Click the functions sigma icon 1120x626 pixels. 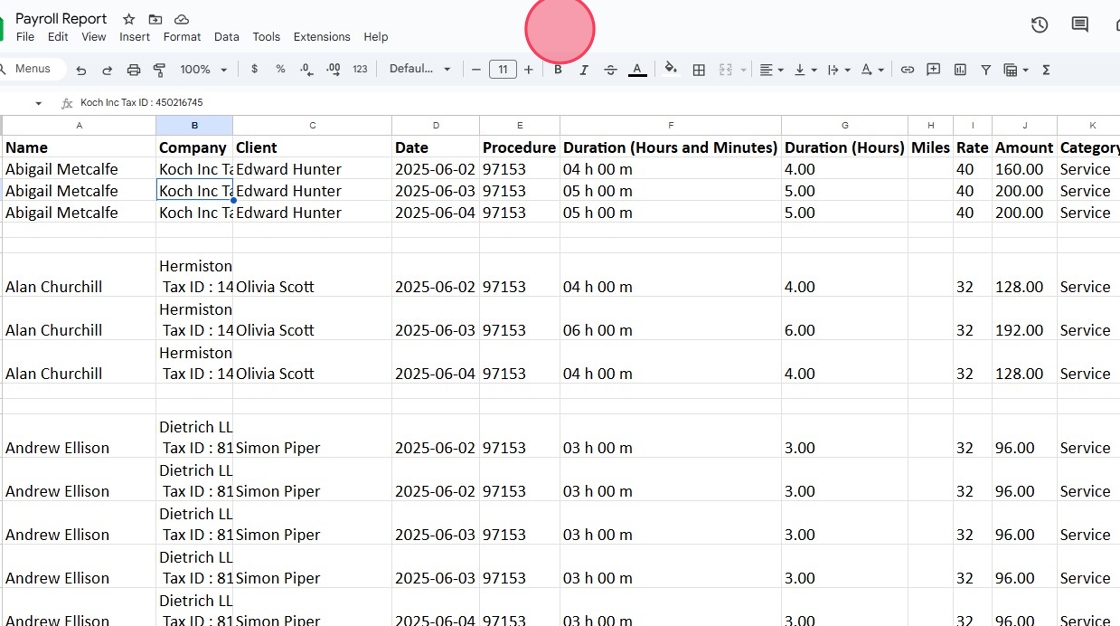(x=1046, y=70)
